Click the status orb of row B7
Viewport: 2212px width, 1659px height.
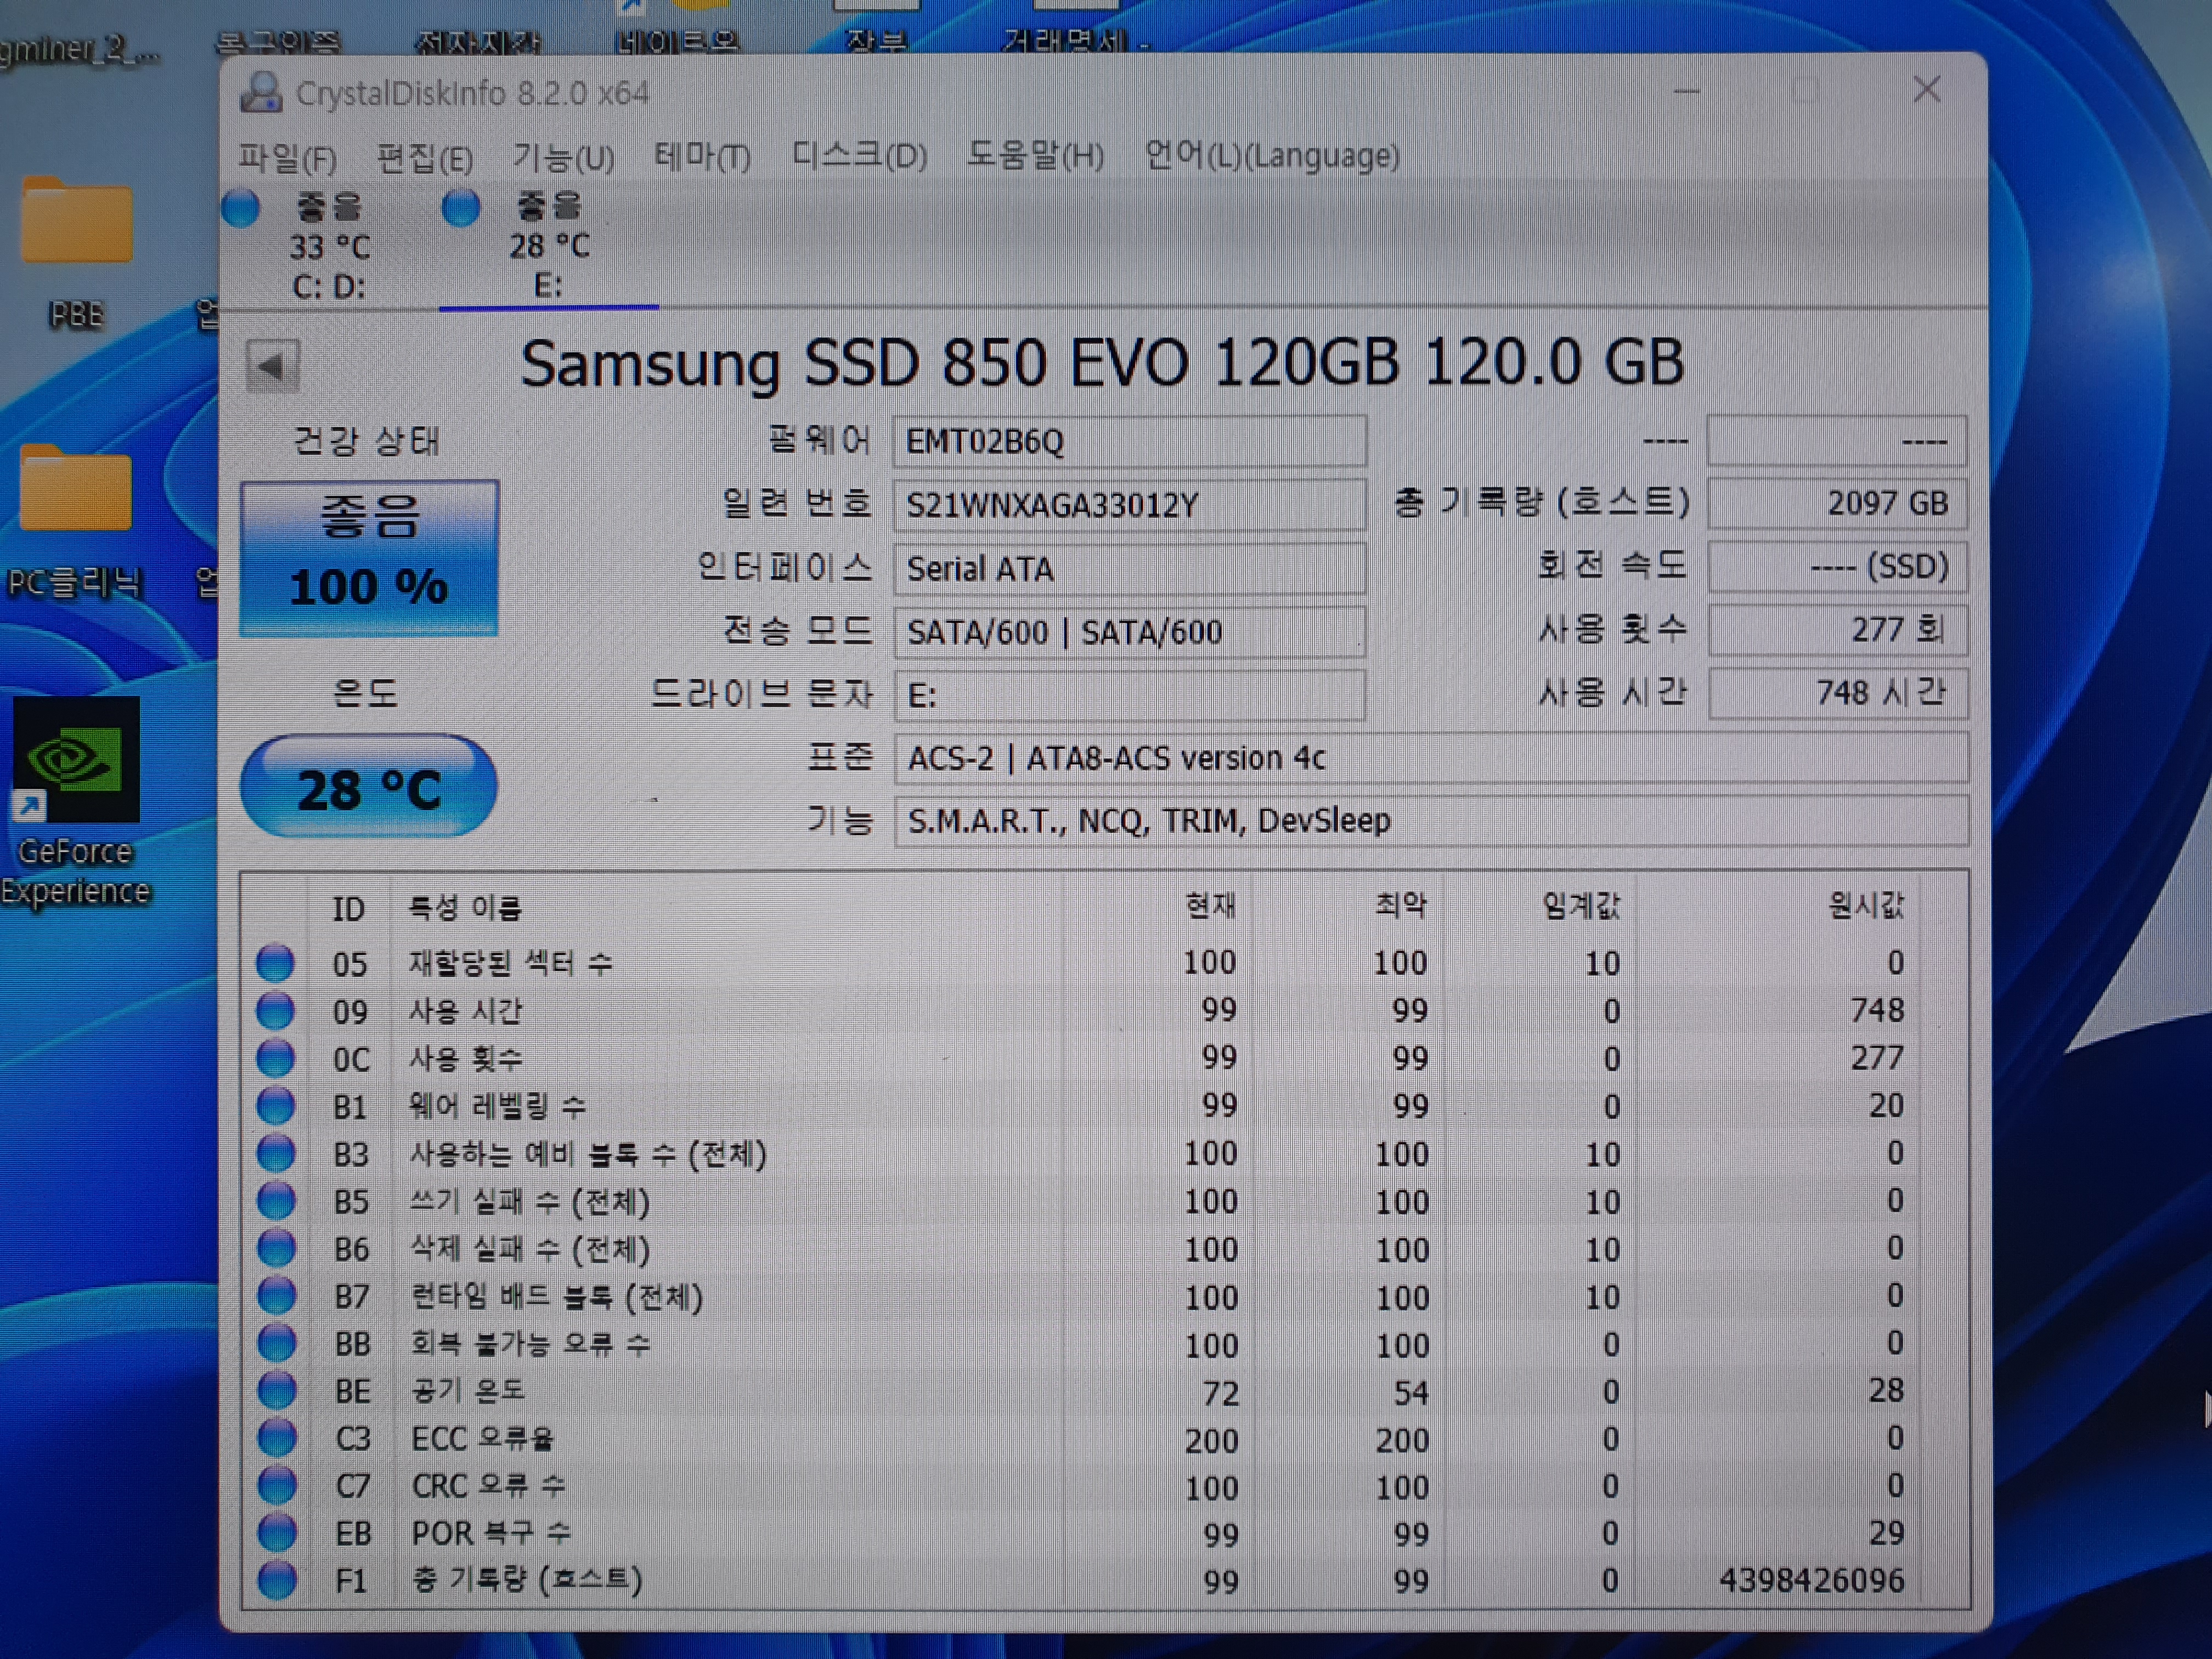coord(277,1295)
